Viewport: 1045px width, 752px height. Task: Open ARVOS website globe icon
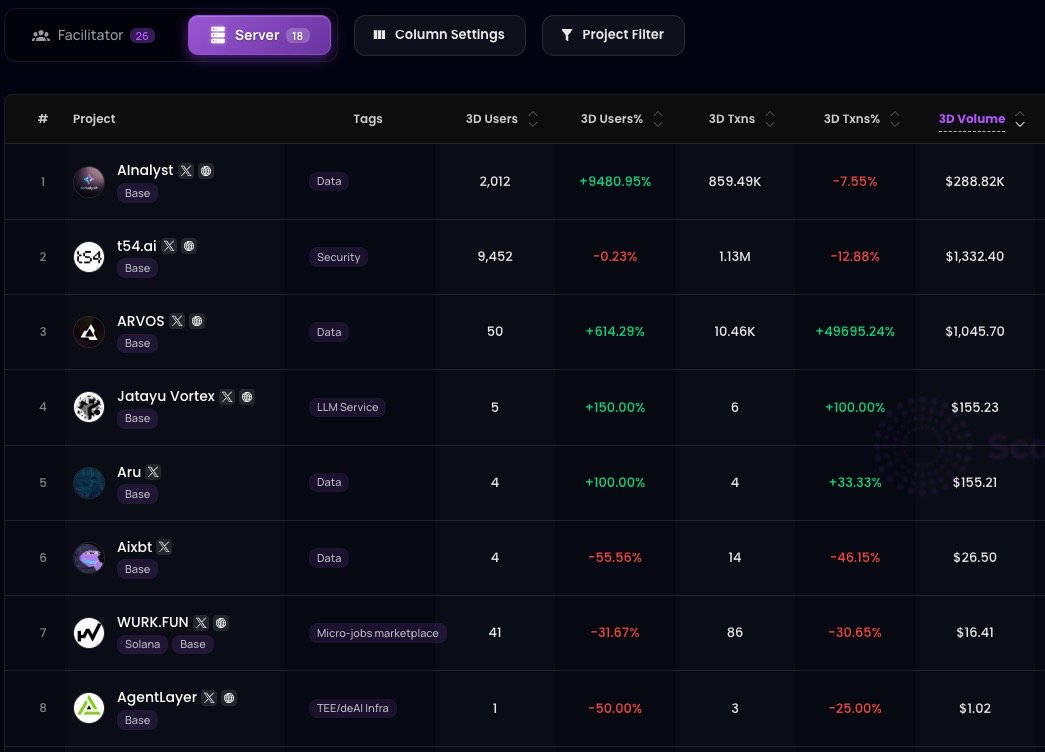tap(197, 321)
